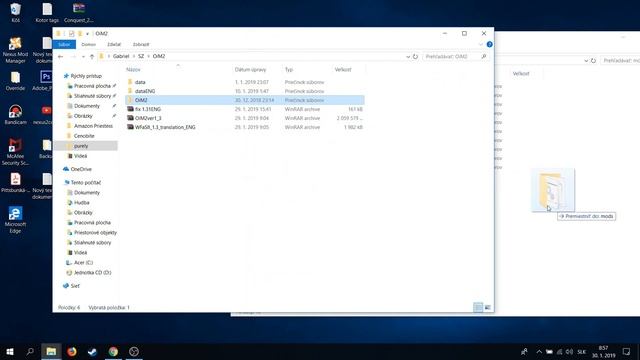Click the SZ breadcrumb segment

pos(141,56)
